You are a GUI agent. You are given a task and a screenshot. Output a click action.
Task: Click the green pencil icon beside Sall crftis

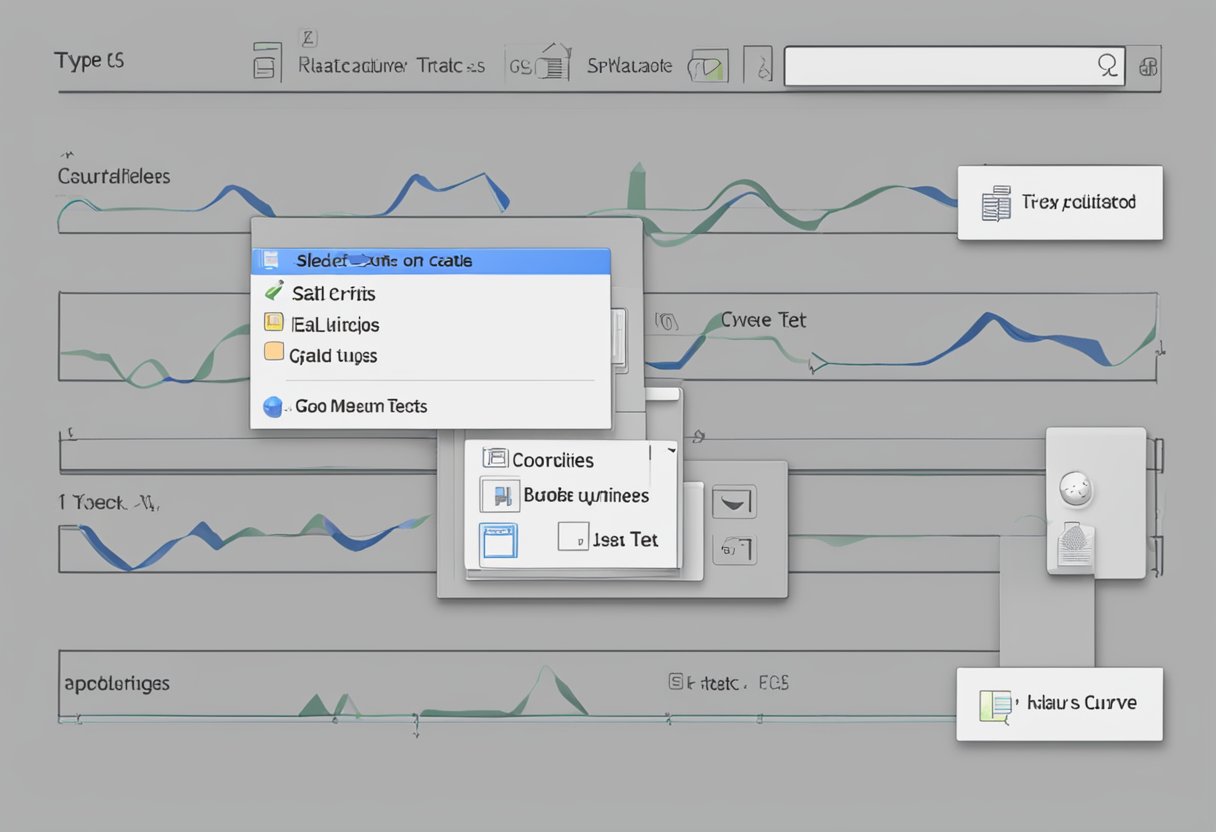(x=273, y=292)
